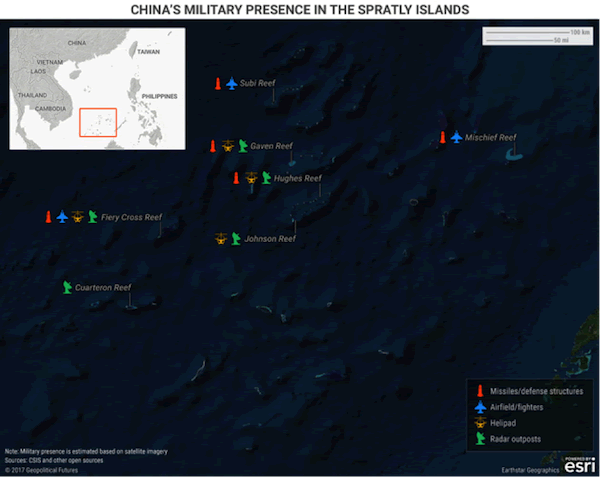Click the red missile icon at Fiery Cross Reef

pyautogui.click(x=47, y=217)
